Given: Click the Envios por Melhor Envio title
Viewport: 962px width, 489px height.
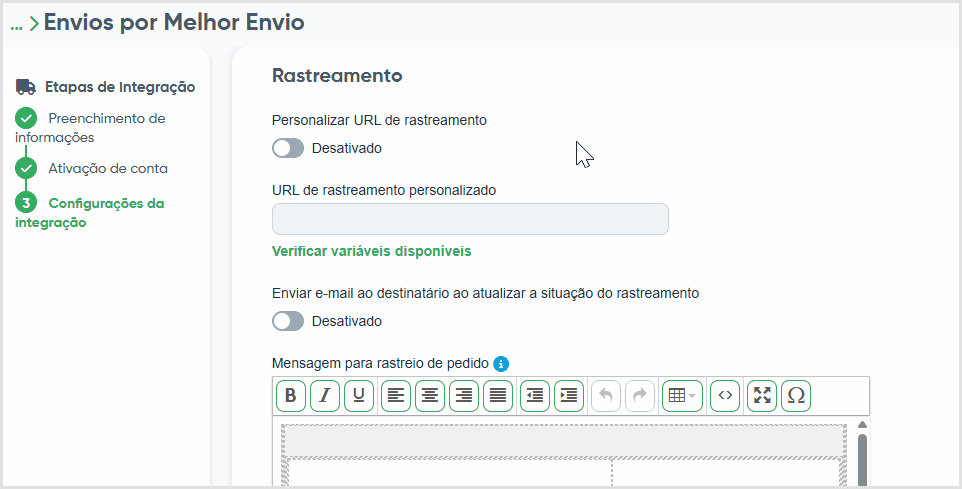Looking at the screenshot, I should 174,23.
